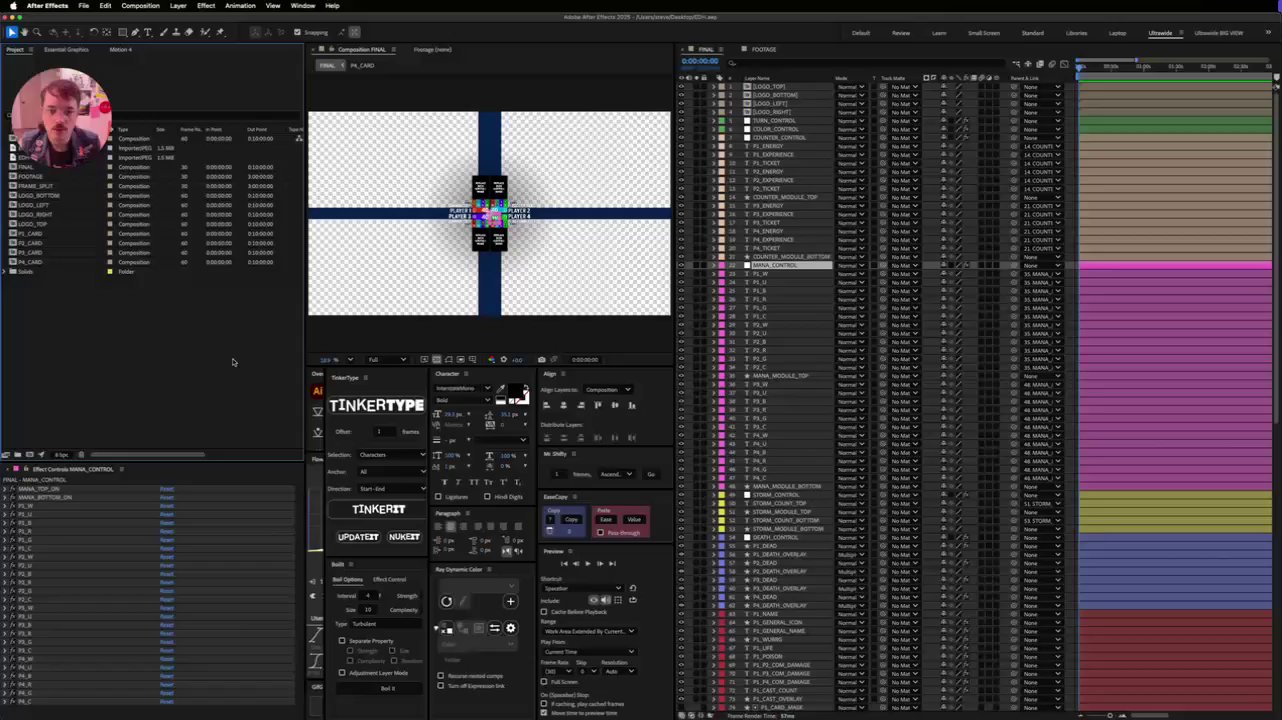
Task: Click Ray Dynamic Color add plus icon
Action: click(510, 602)
